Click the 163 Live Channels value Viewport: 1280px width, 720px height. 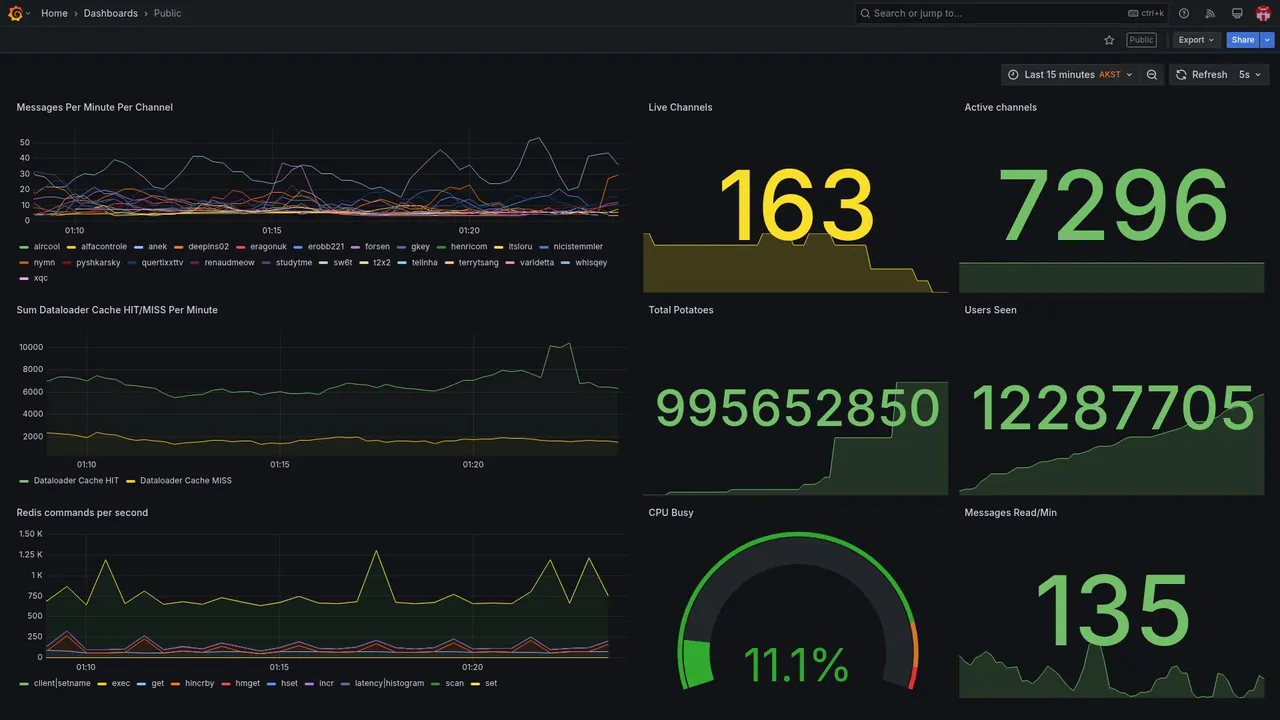point(797,207)
